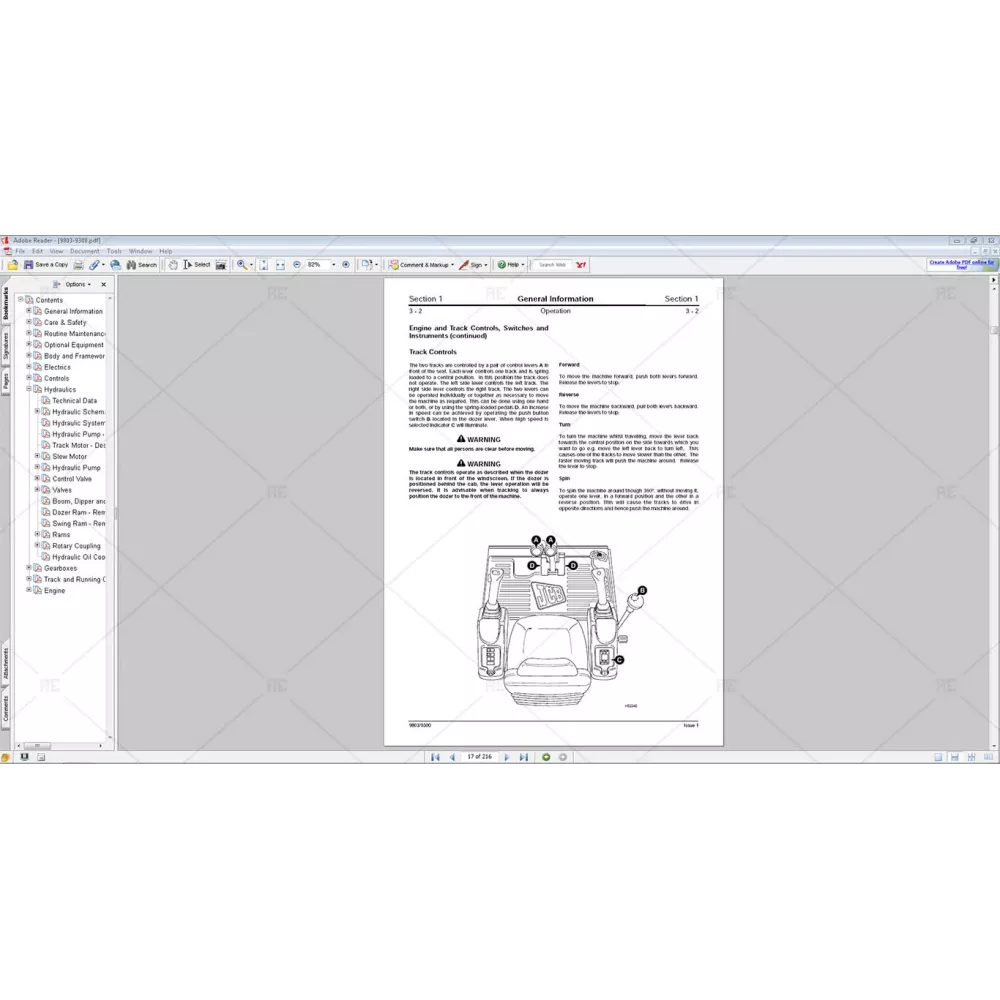Expand the Gearboxes bookmark
Screen dimensions: 1000x1000
(x=29, y=568)
